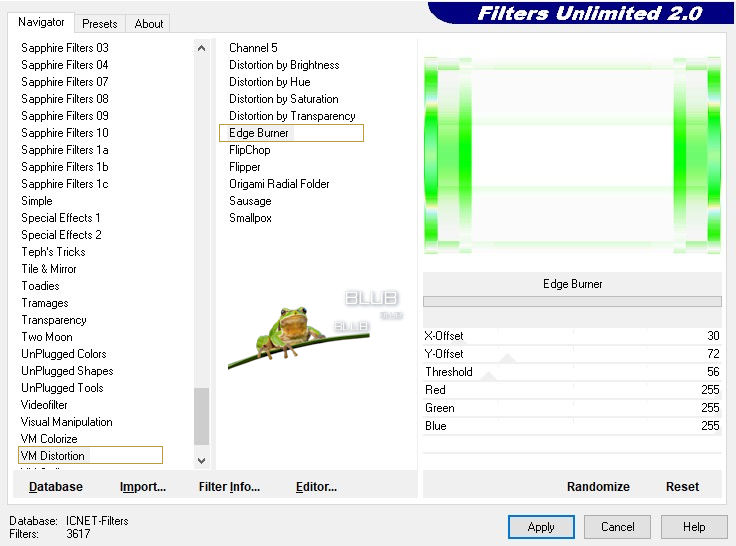The width and height of the screenshot is (736, 546).
Task: Reset the filter parameters
Action: coord(682,486)
